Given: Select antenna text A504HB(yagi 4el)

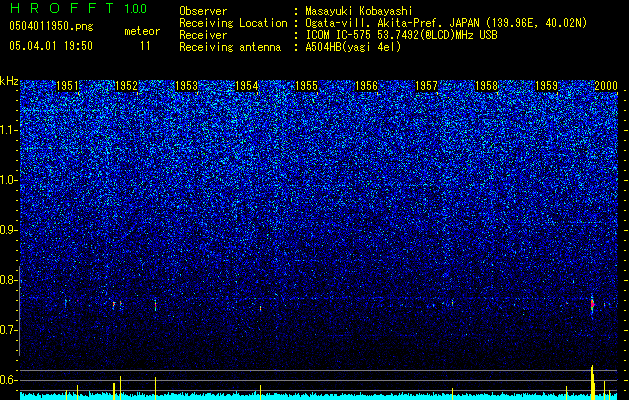Looking at the screenshot, I should tap(353, 47).
